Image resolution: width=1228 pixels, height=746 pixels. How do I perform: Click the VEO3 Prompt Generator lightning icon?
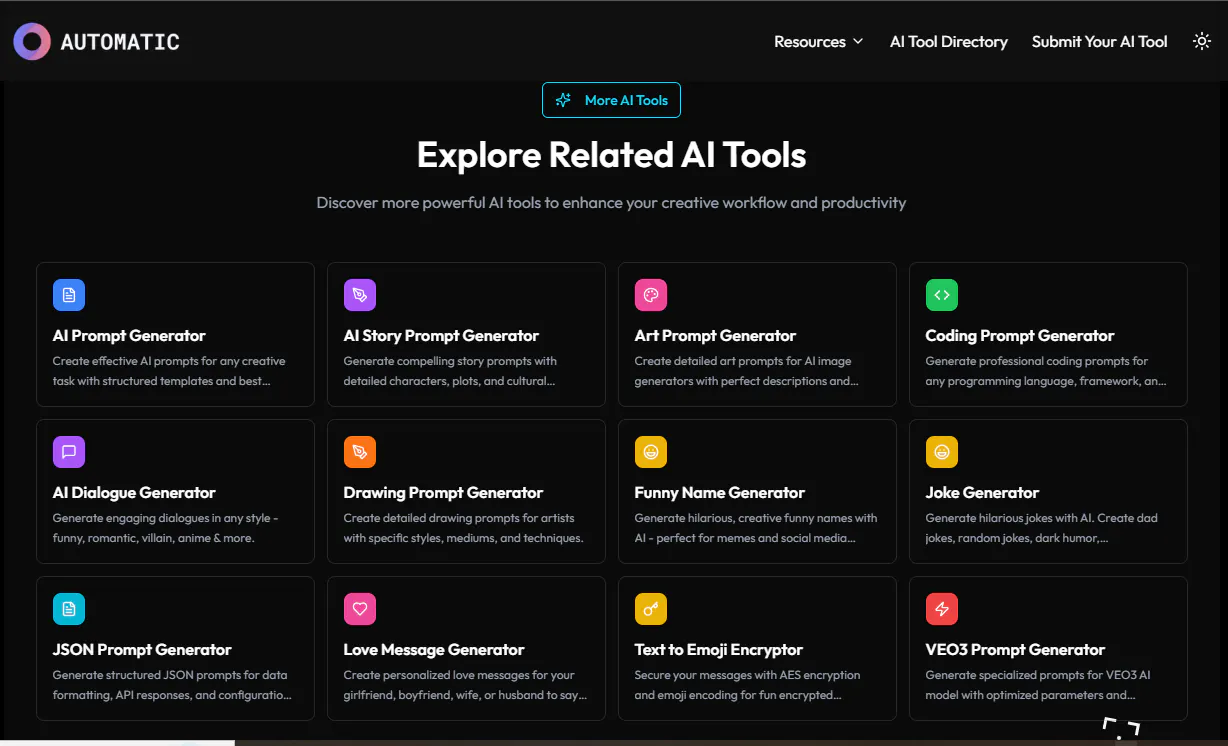pos(942,609)
